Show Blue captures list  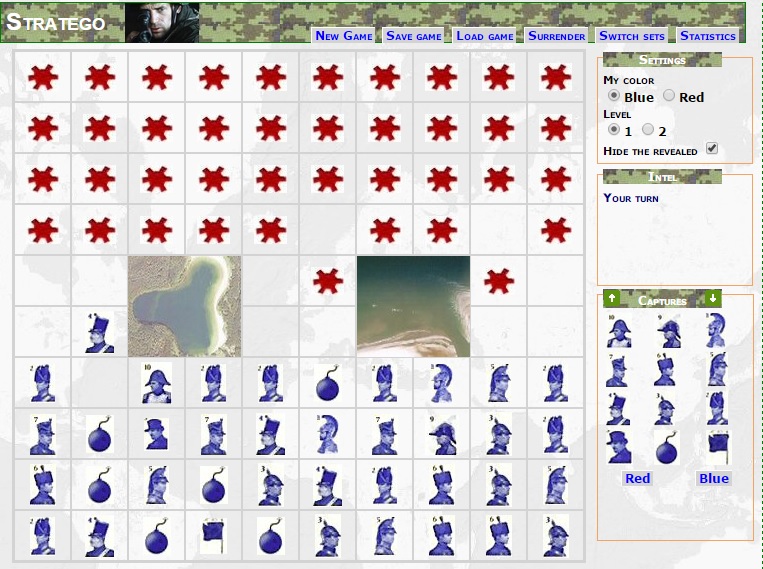tap(714, 478)
